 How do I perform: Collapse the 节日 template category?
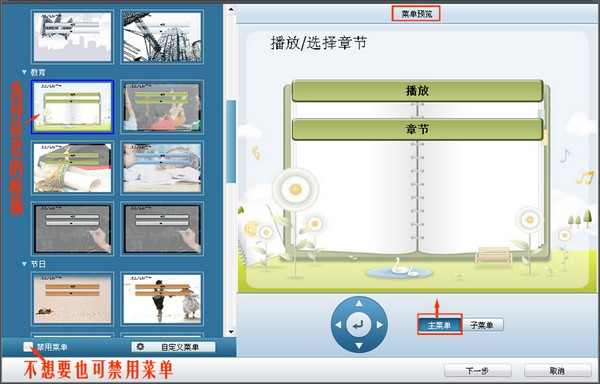click(x=24, y=264)
